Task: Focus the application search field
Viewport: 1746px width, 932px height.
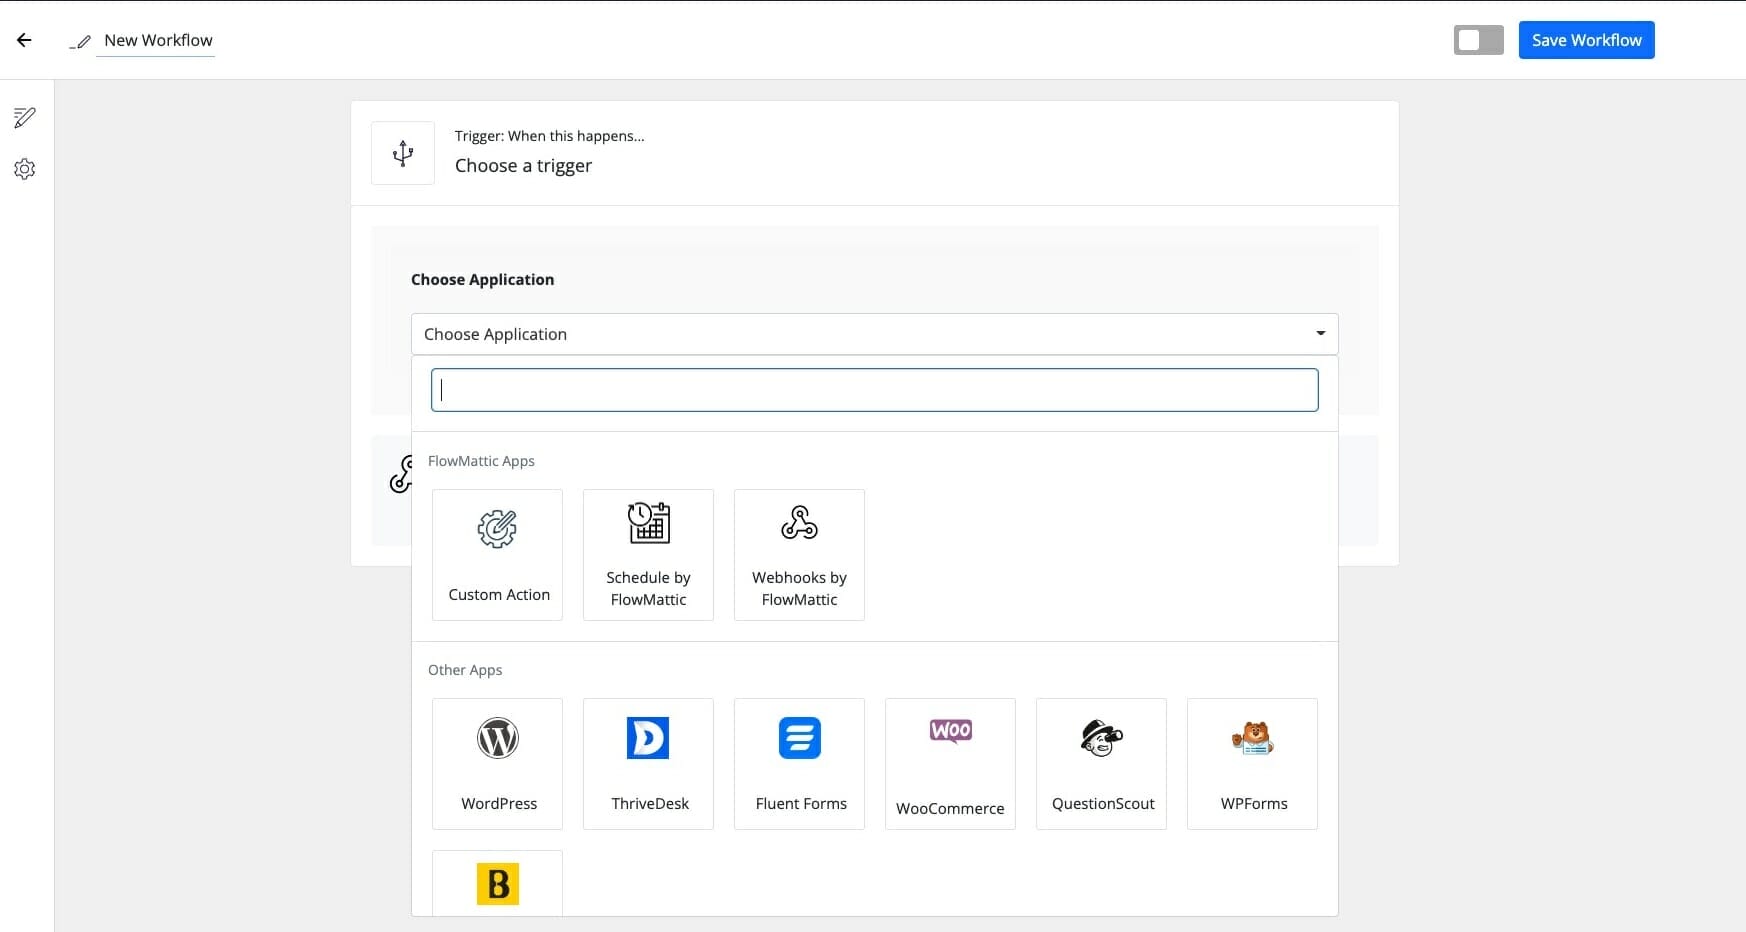Action: [x=874, y=390]
